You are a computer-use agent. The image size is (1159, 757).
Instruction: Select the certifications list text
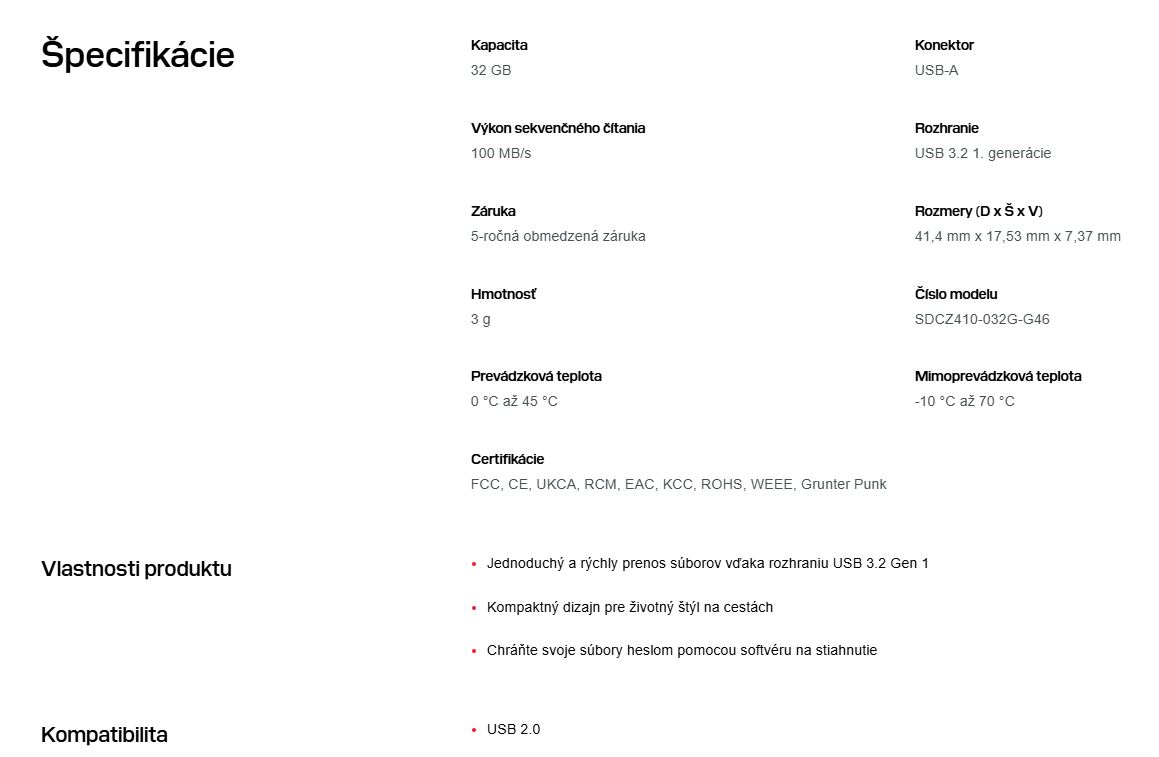[x=678, y=484]
